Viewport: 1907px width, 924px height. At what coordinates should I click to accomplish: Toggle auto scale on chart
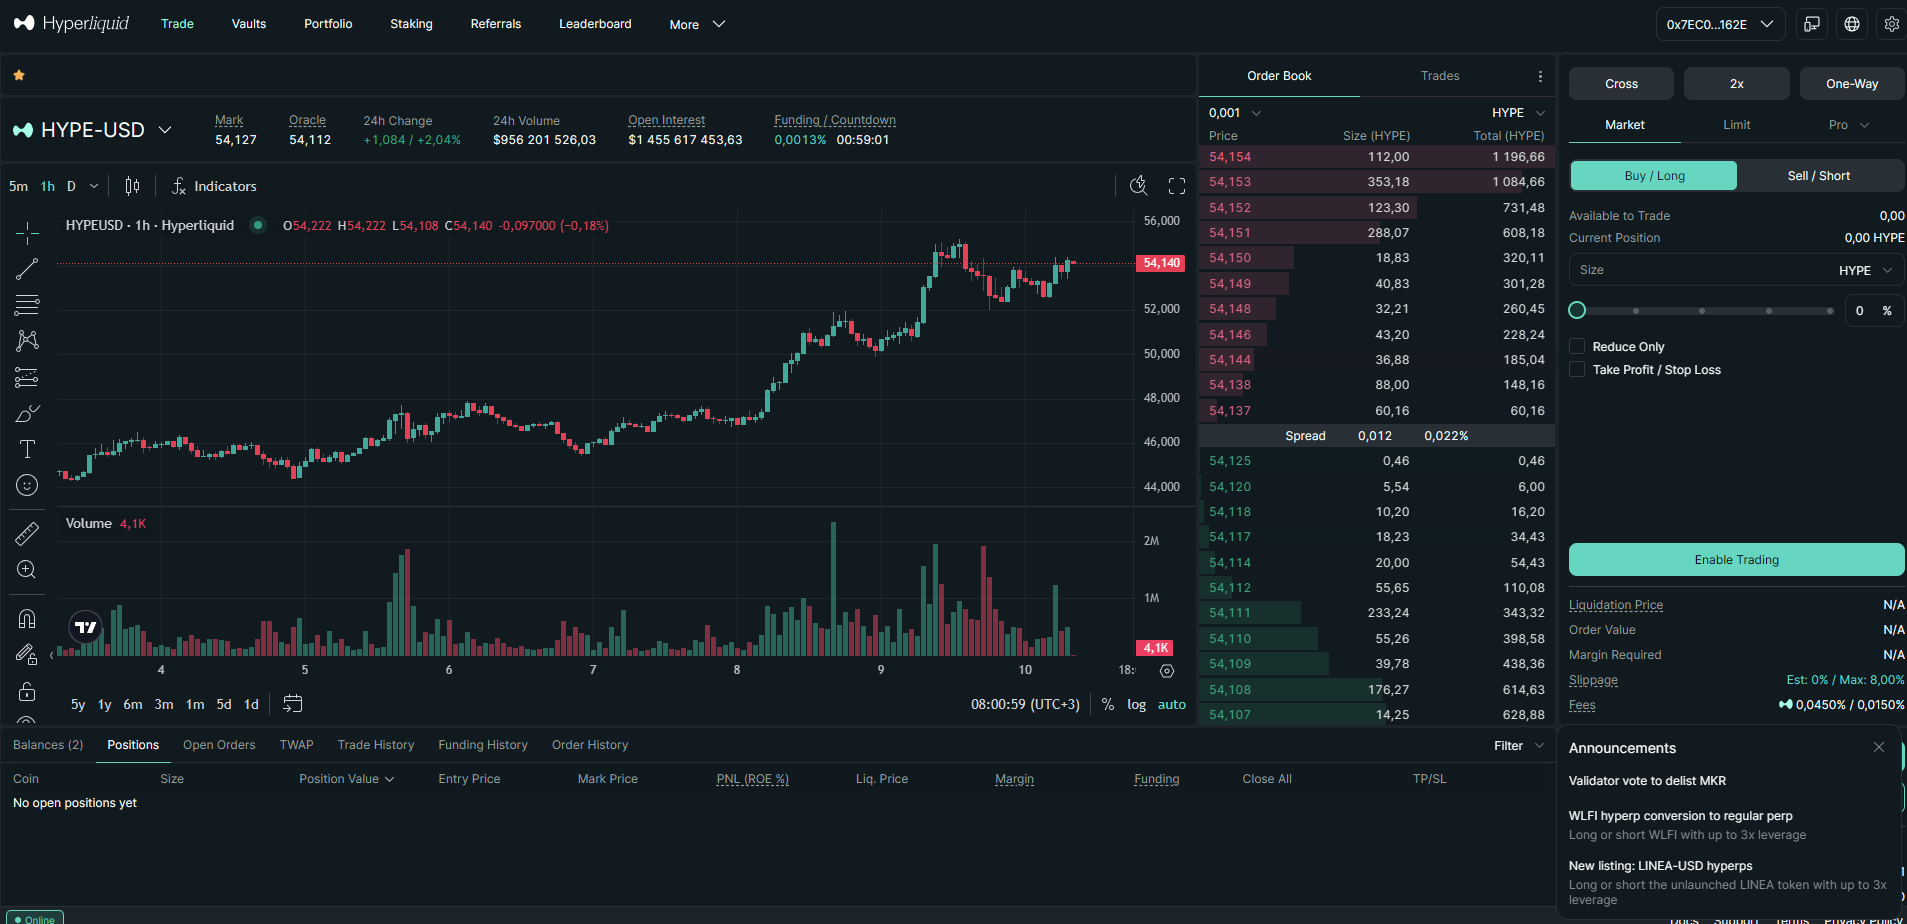pos(1172,705)
